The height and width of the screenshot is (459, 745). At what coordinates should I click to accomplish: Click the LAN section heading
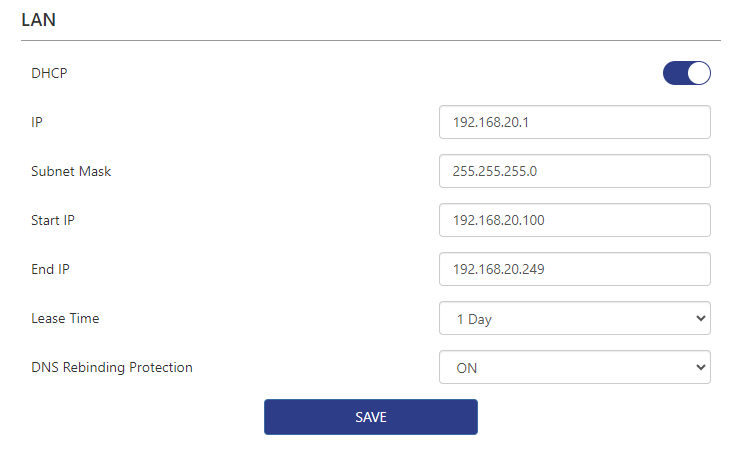click(40, 19)
